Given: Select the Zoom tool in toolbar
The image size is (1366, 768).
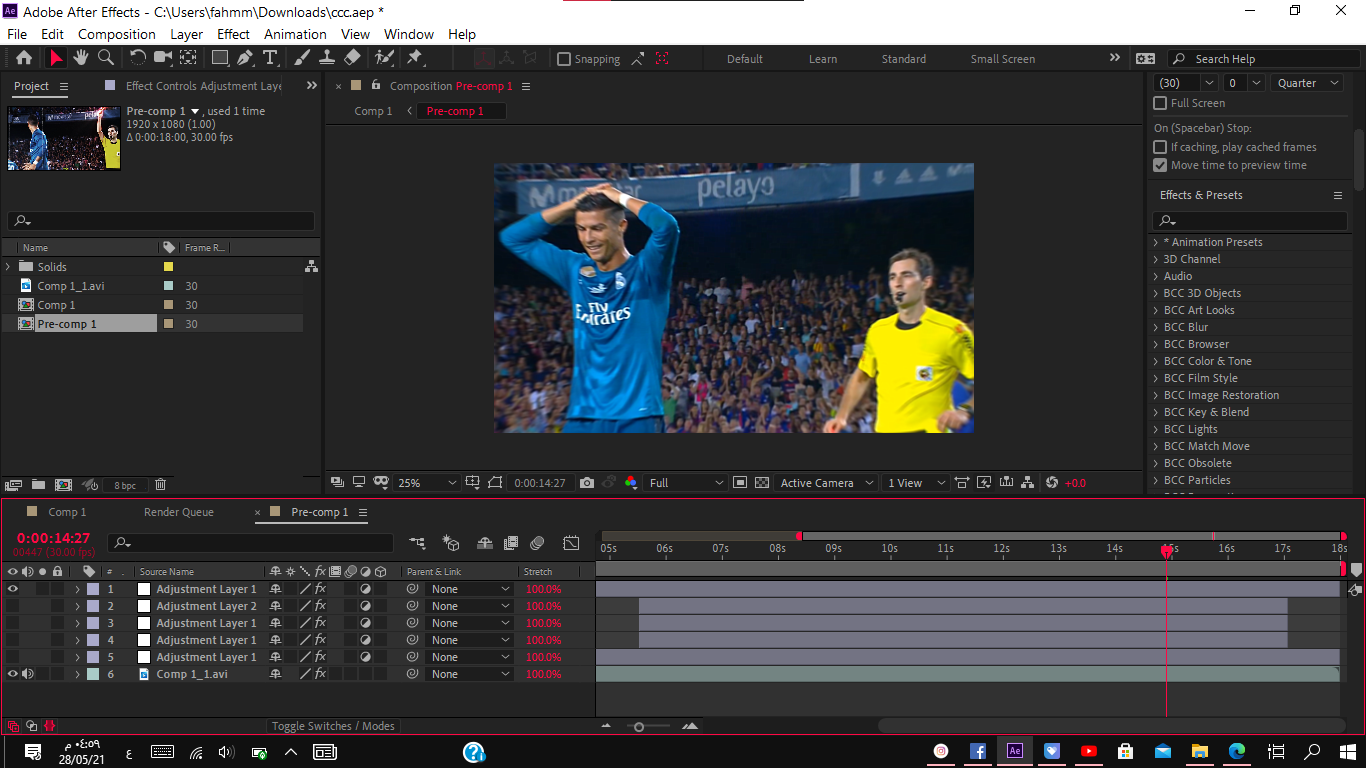Looking at the screenshot, I should [x=105, y=58].
